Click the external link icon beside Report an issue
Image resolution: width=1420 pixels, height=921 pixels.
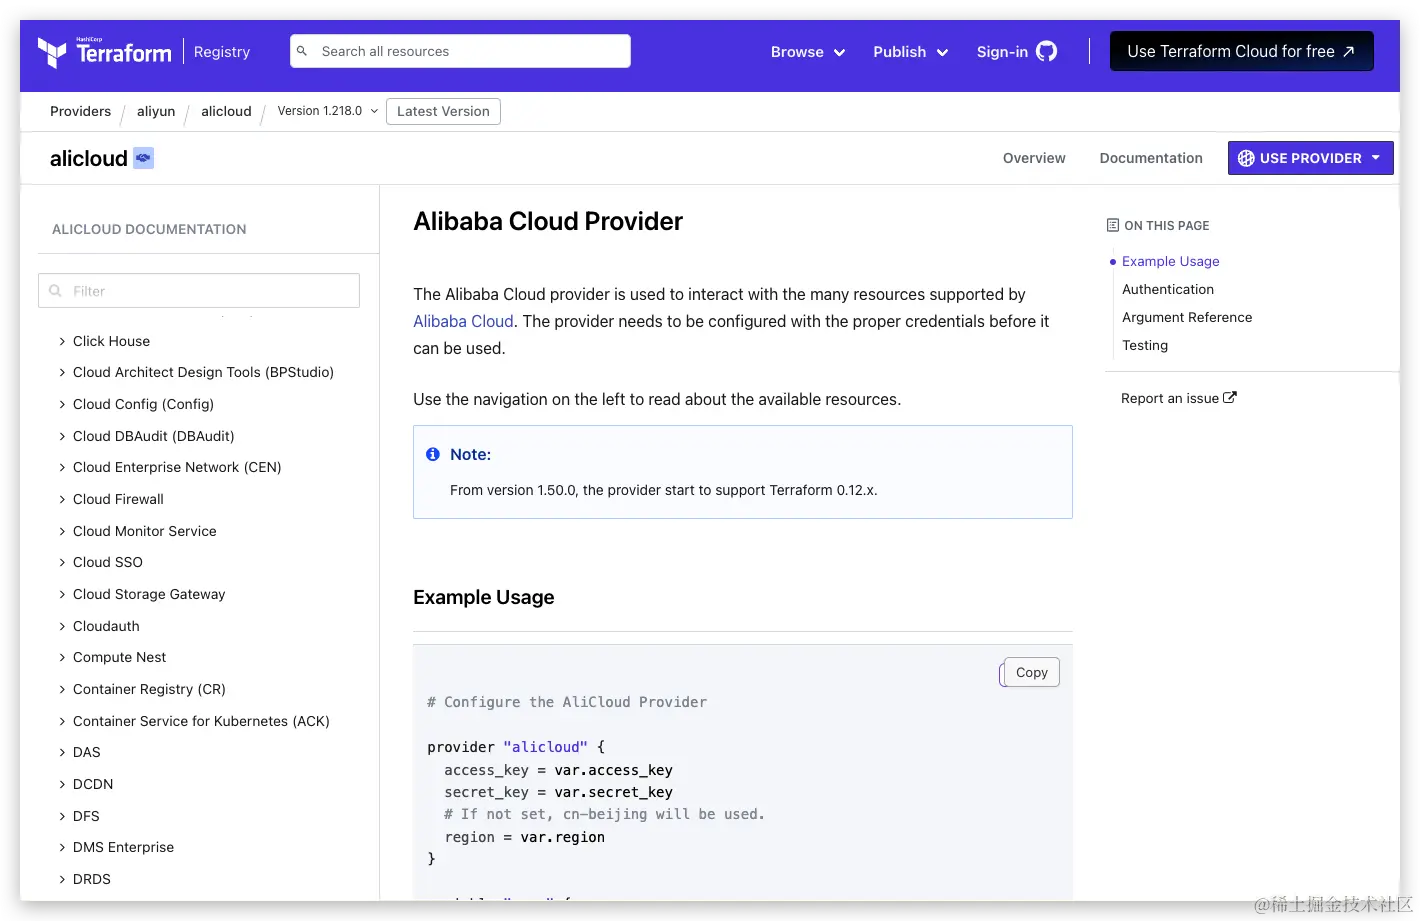point(1230,397)
